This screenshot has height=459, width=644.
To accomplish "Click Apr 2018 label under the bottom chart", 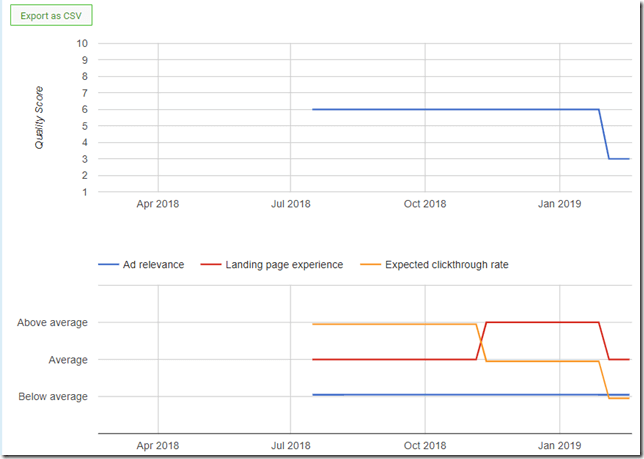I will coord(157,445).
